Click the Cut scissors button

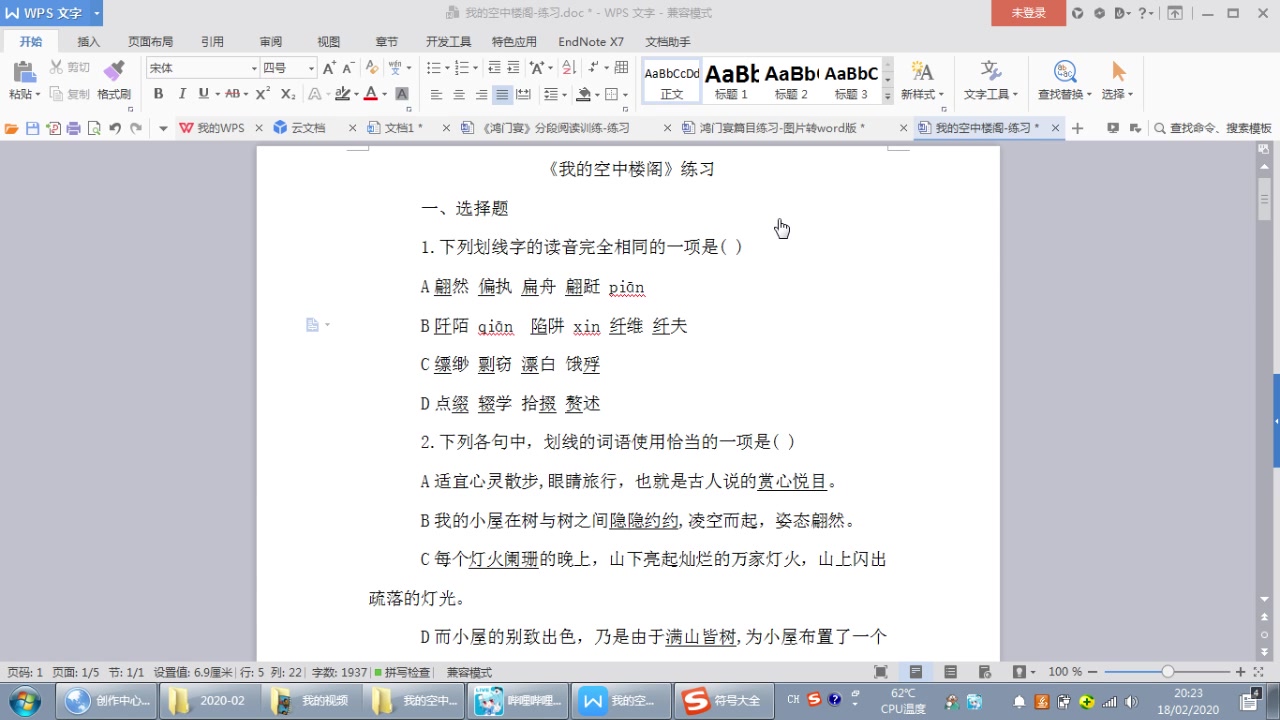pos(70,67)
